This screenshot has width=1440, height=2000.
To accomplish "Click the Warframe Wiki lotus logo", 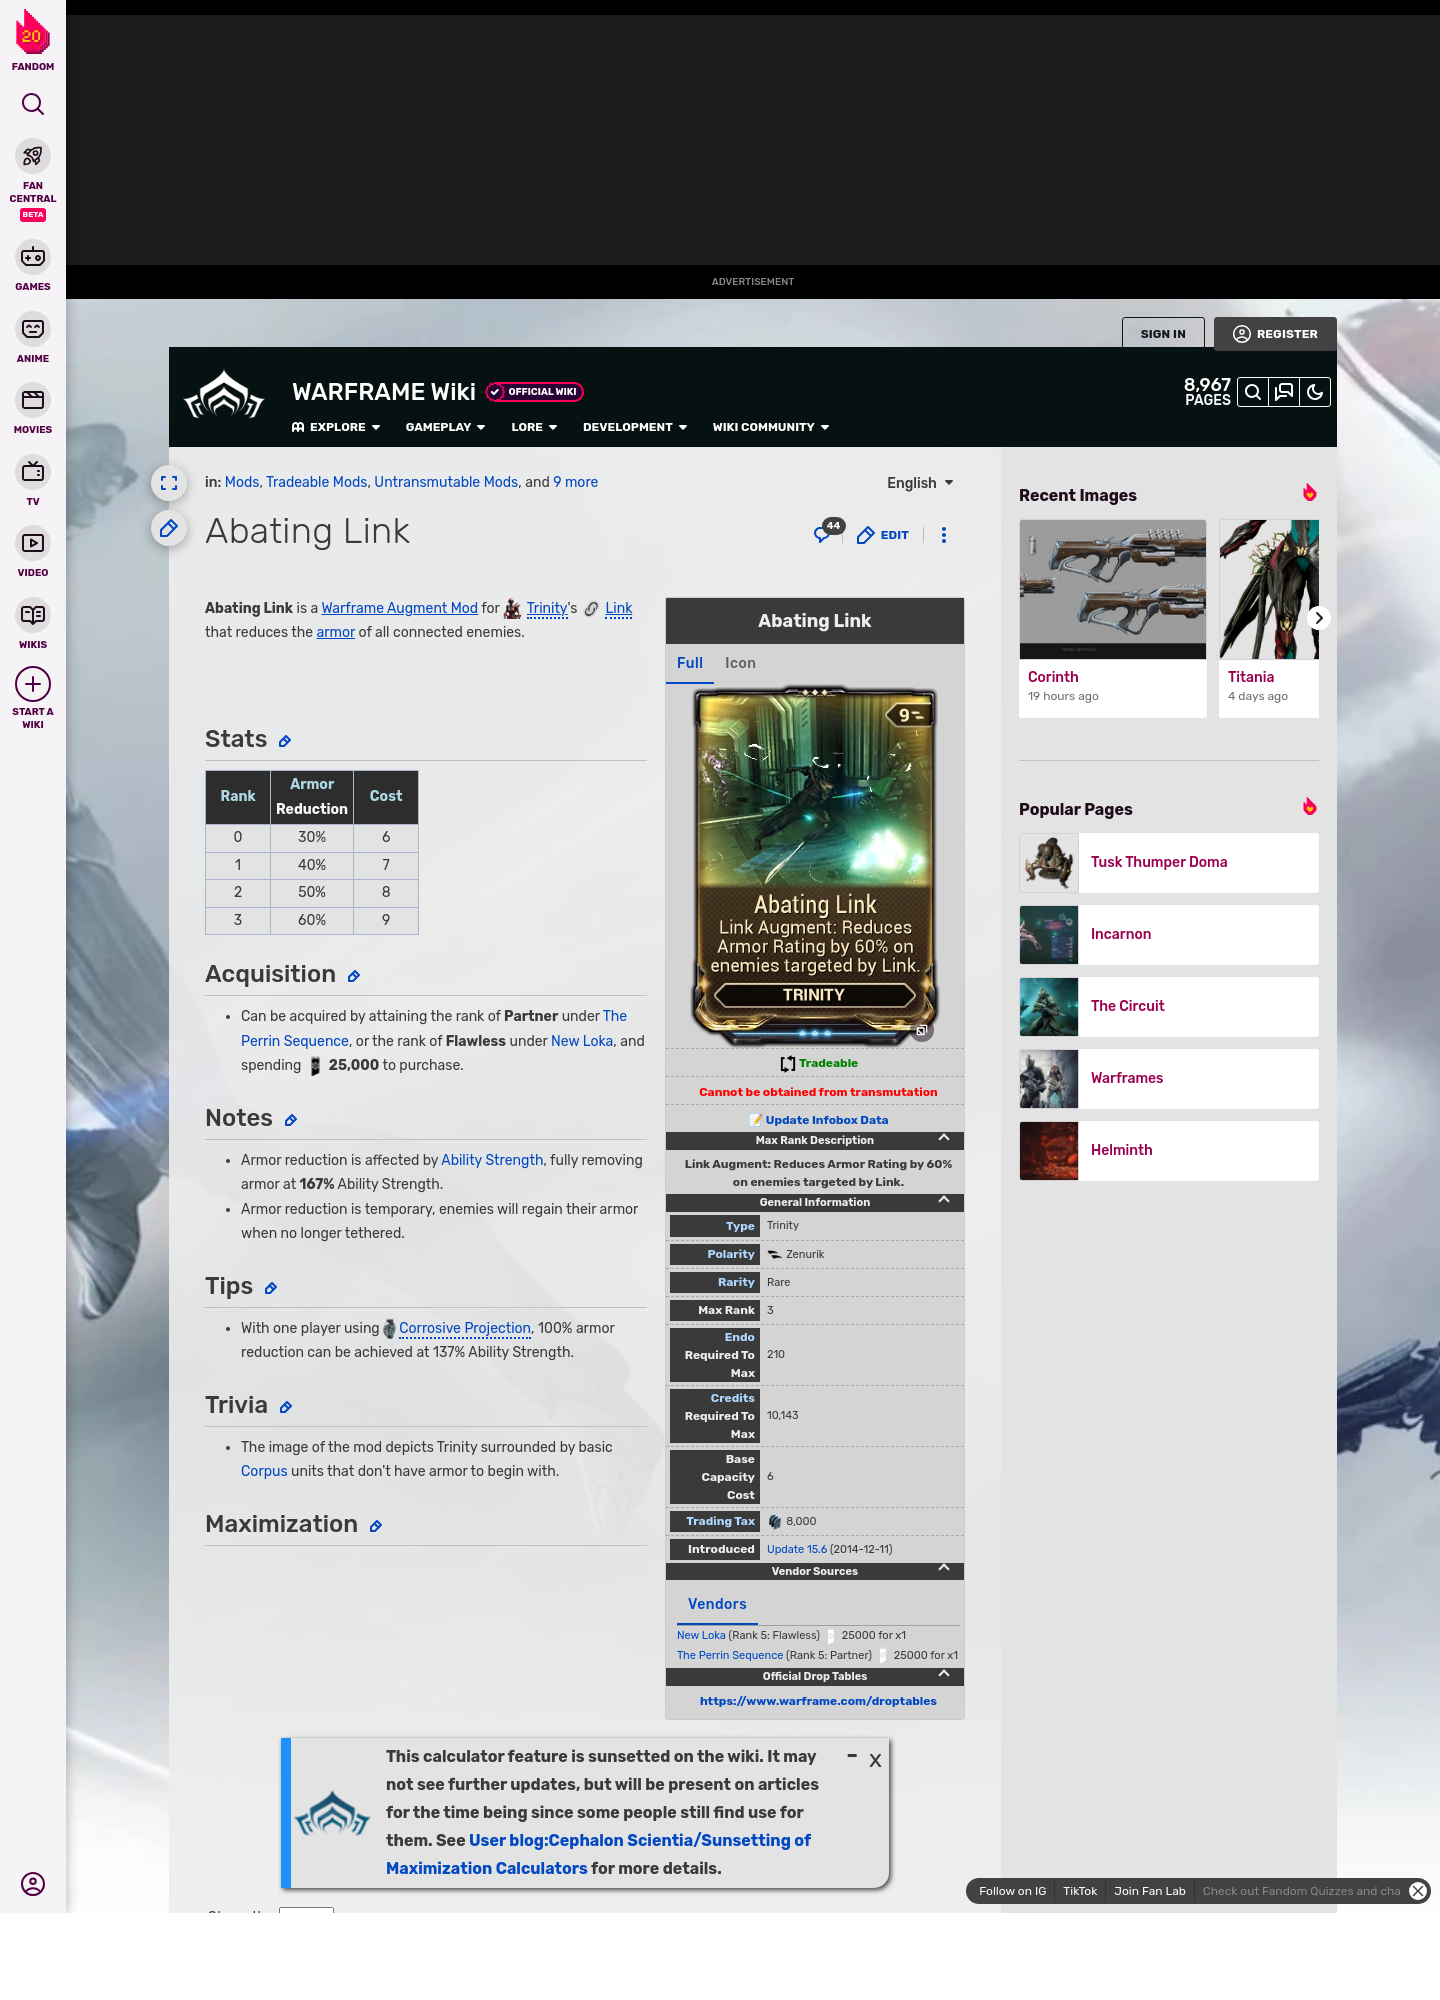I will pos(224,396).
